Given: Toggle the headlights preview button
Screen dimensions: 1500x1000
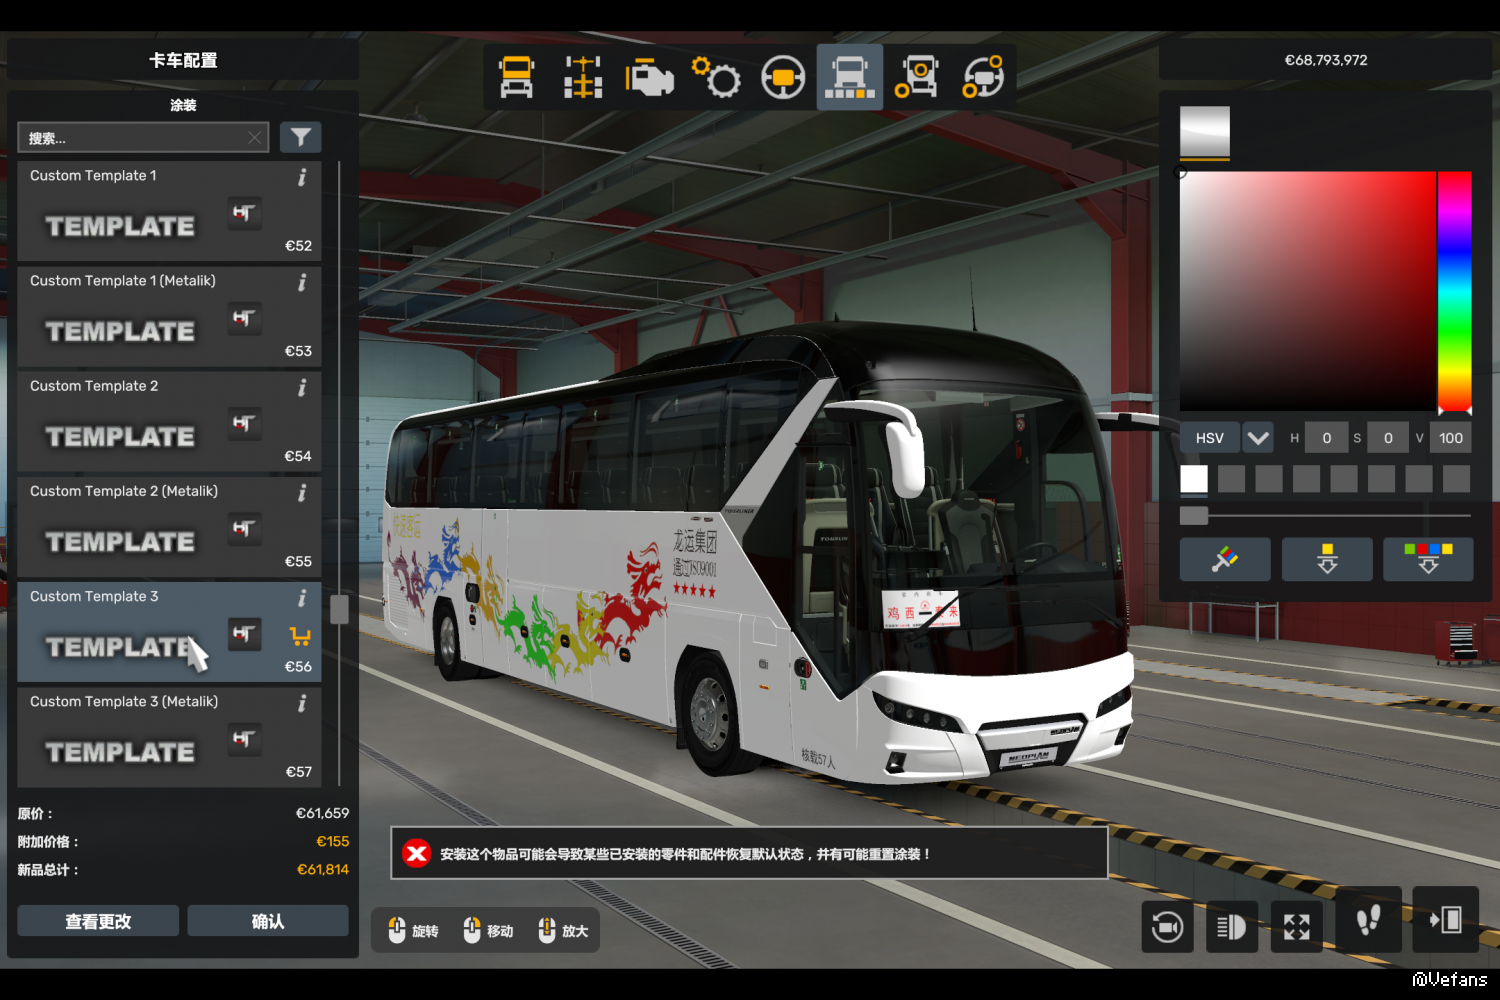Looking at the screenshot, I should click(x=1231, y=927).
